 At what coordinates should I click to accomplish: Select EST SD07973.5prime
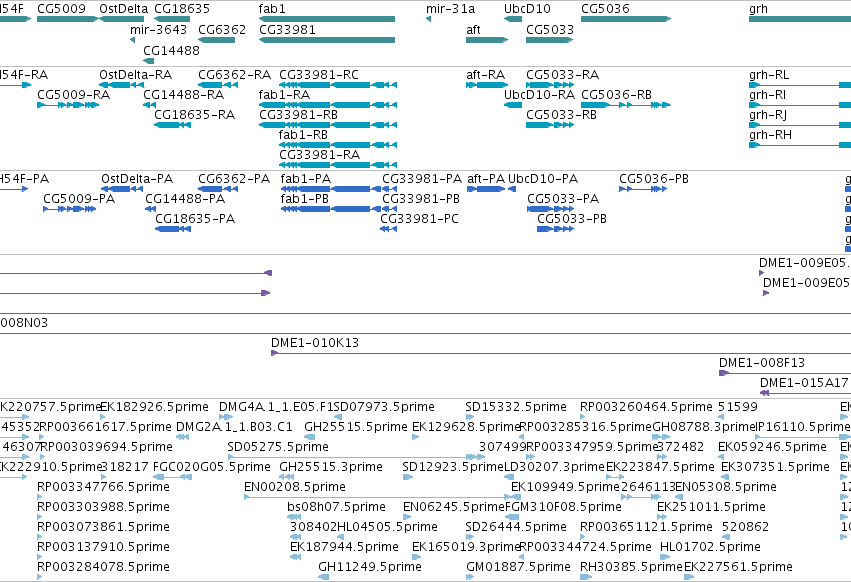[338, 417]
